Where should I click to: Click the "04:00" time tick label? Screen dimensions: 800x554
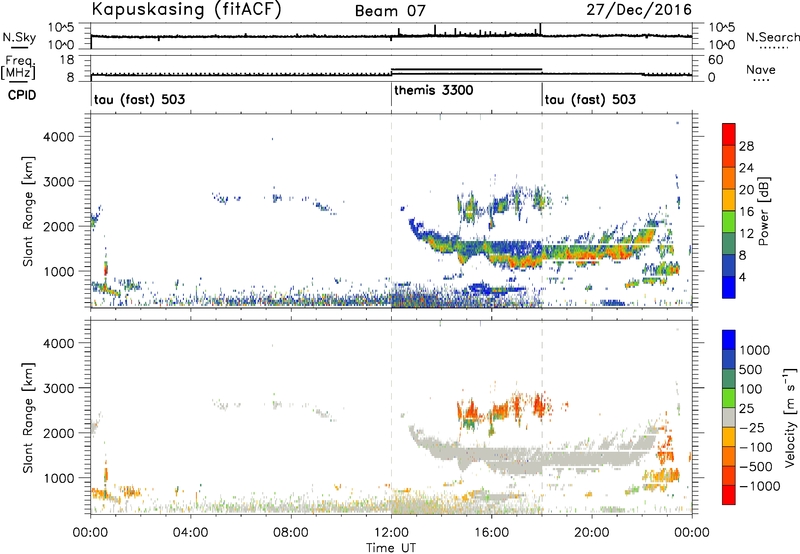pyautogui.click(x=191, y=533)
